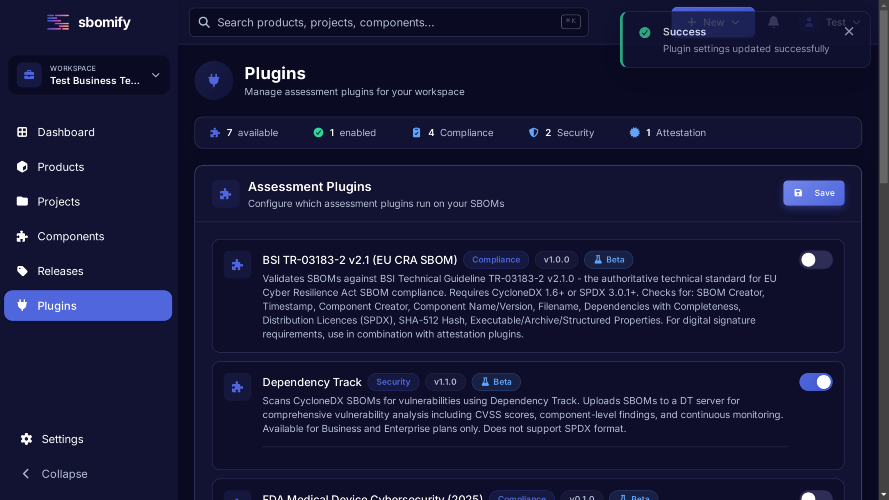
Task: Click the search magnifier icon
Action: tap(204, 22)
